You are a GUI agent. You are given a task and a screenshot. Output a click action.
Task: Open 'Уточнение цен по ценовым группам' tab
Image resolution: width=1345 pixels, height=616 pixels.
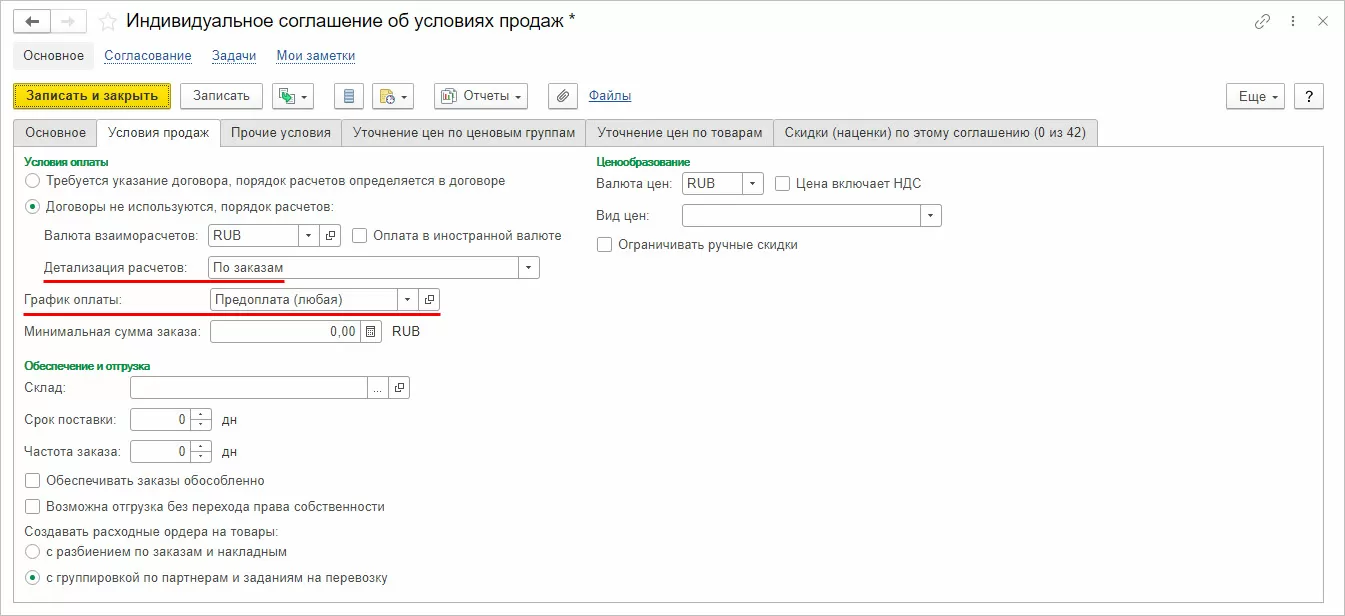[x=464, y=133]
